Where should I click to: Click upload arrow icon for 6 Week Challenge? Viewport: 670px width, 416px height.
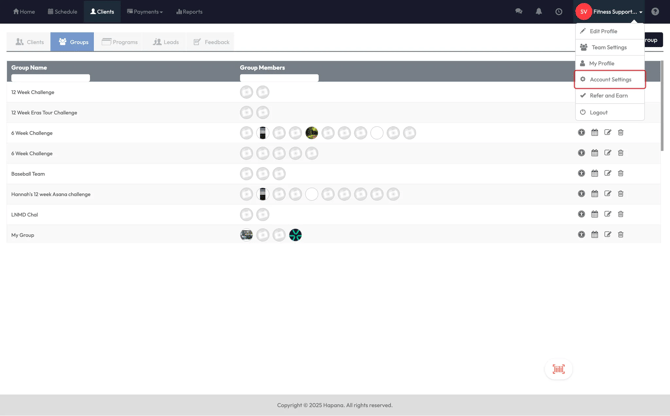pos(581,133)
